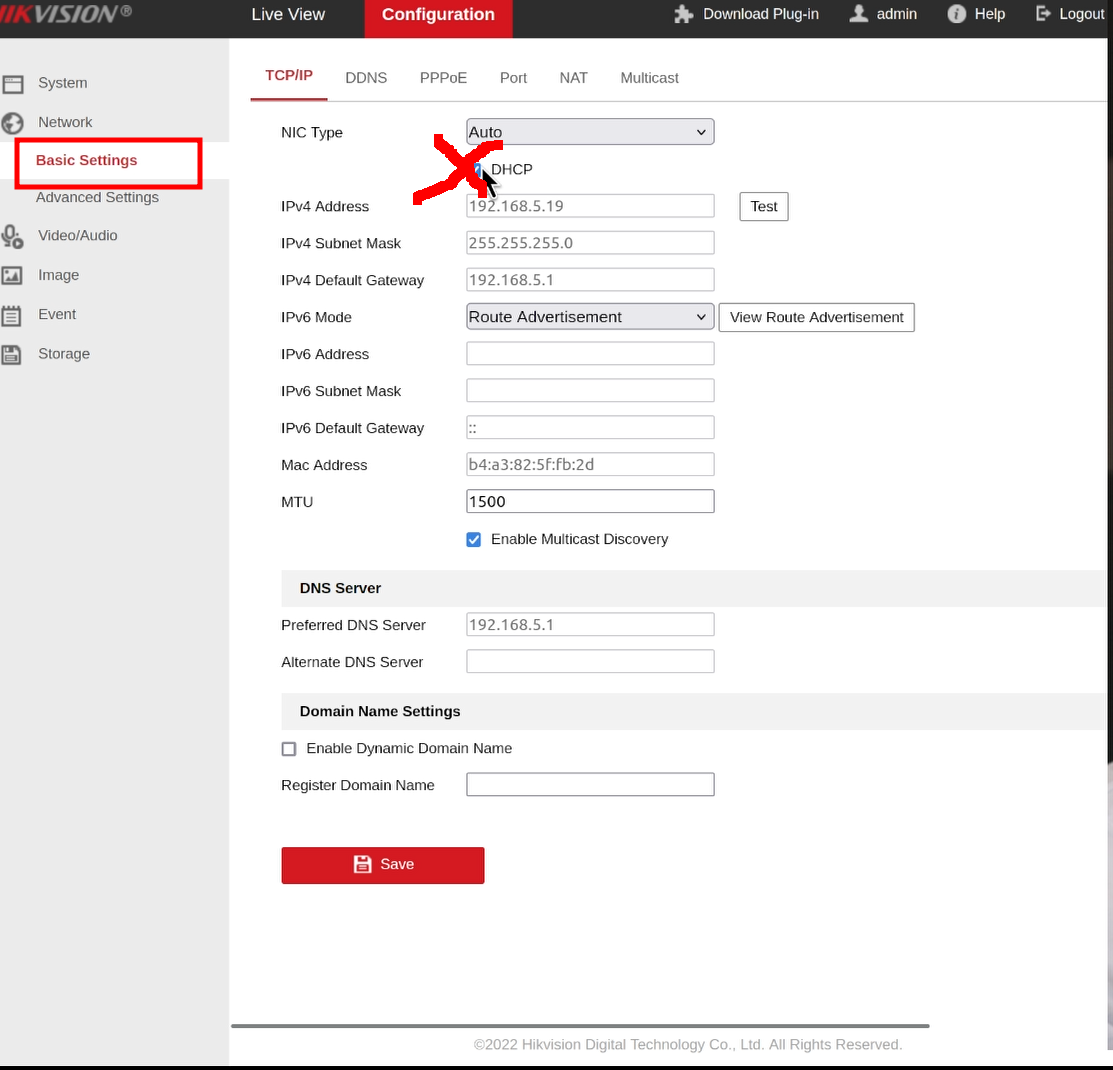
Task: Click the floppy disk icon on Save
Action: coord(363,864)
